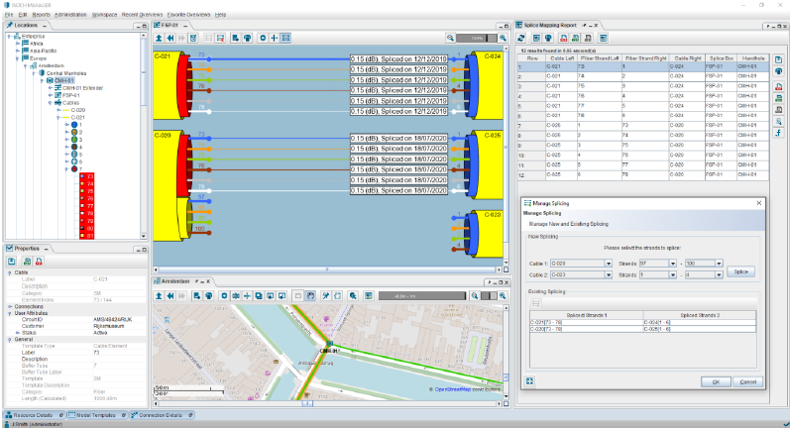Open the Administration menu
This screenshot has width=790, height=428.
pos(70,15)
